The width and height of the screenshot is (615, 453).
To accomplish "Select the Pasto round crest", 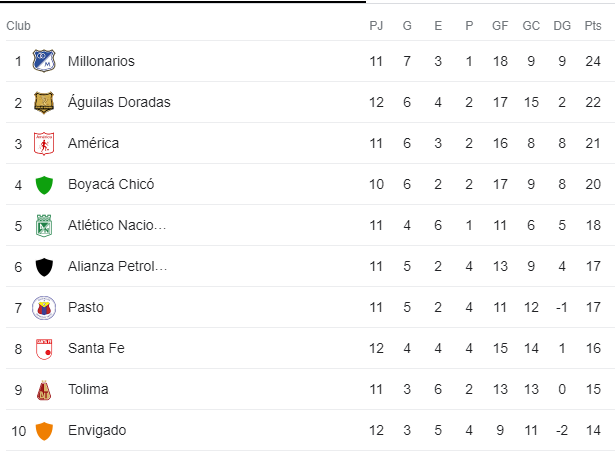I will tap(44, 307).
